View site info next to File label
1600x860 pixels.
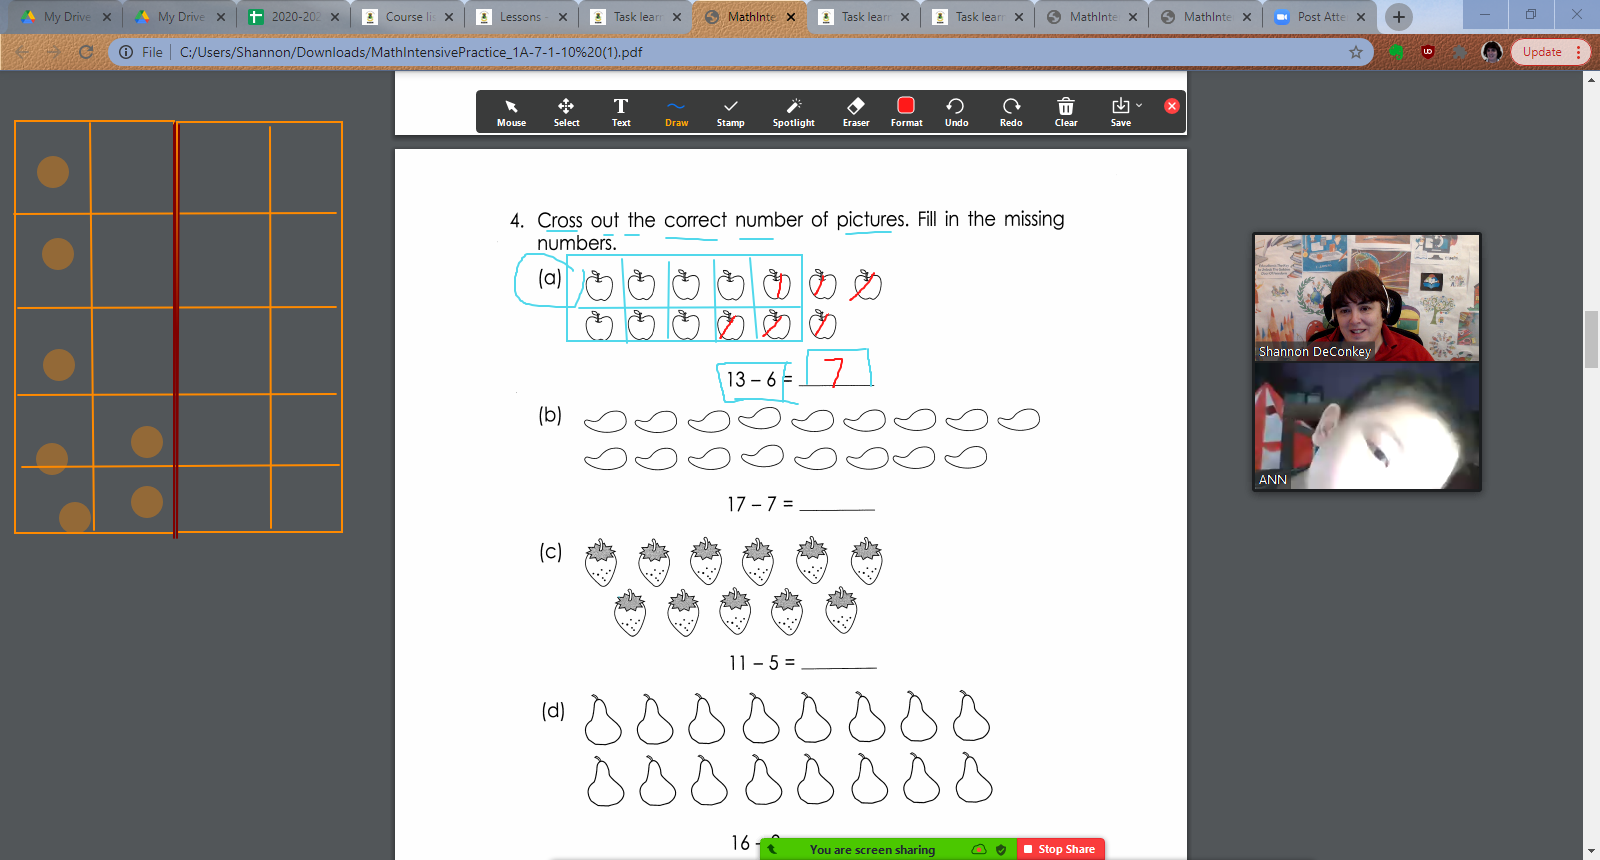pos(126,52)
